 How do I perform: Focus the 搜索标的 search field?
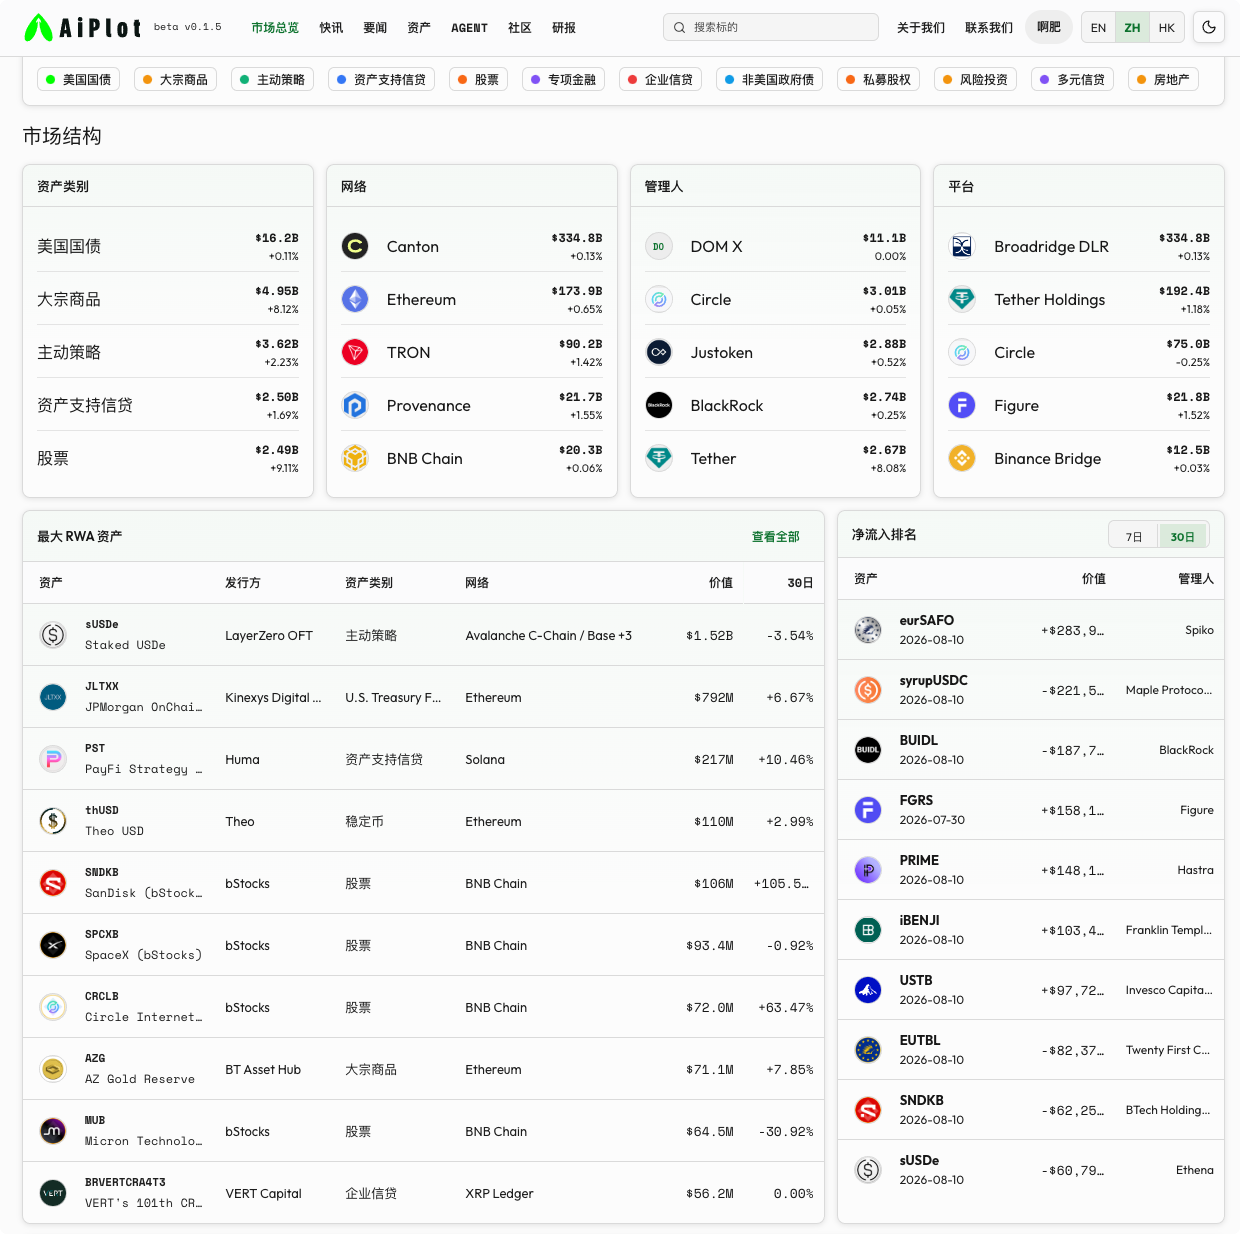771,27
